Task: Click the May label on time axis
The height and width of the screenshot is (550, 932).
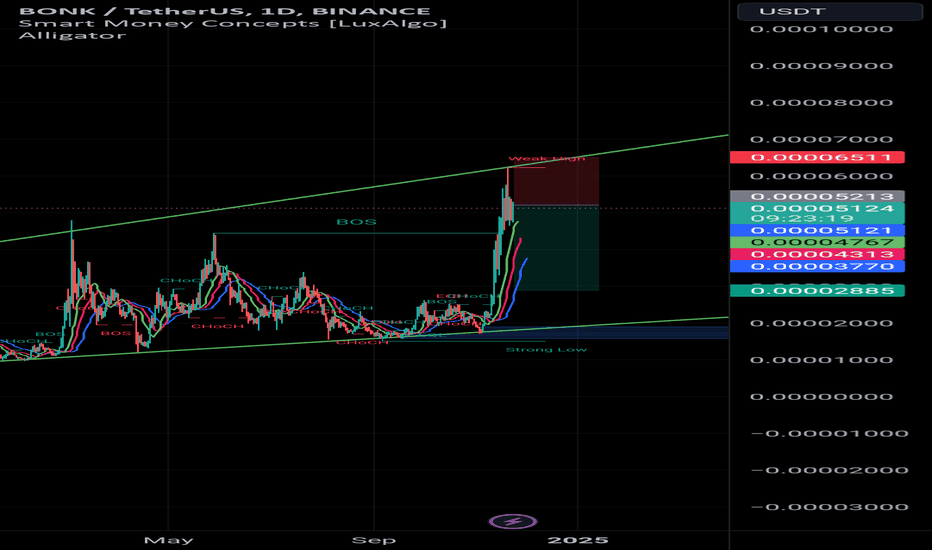Action: click(x=169, y=540)
